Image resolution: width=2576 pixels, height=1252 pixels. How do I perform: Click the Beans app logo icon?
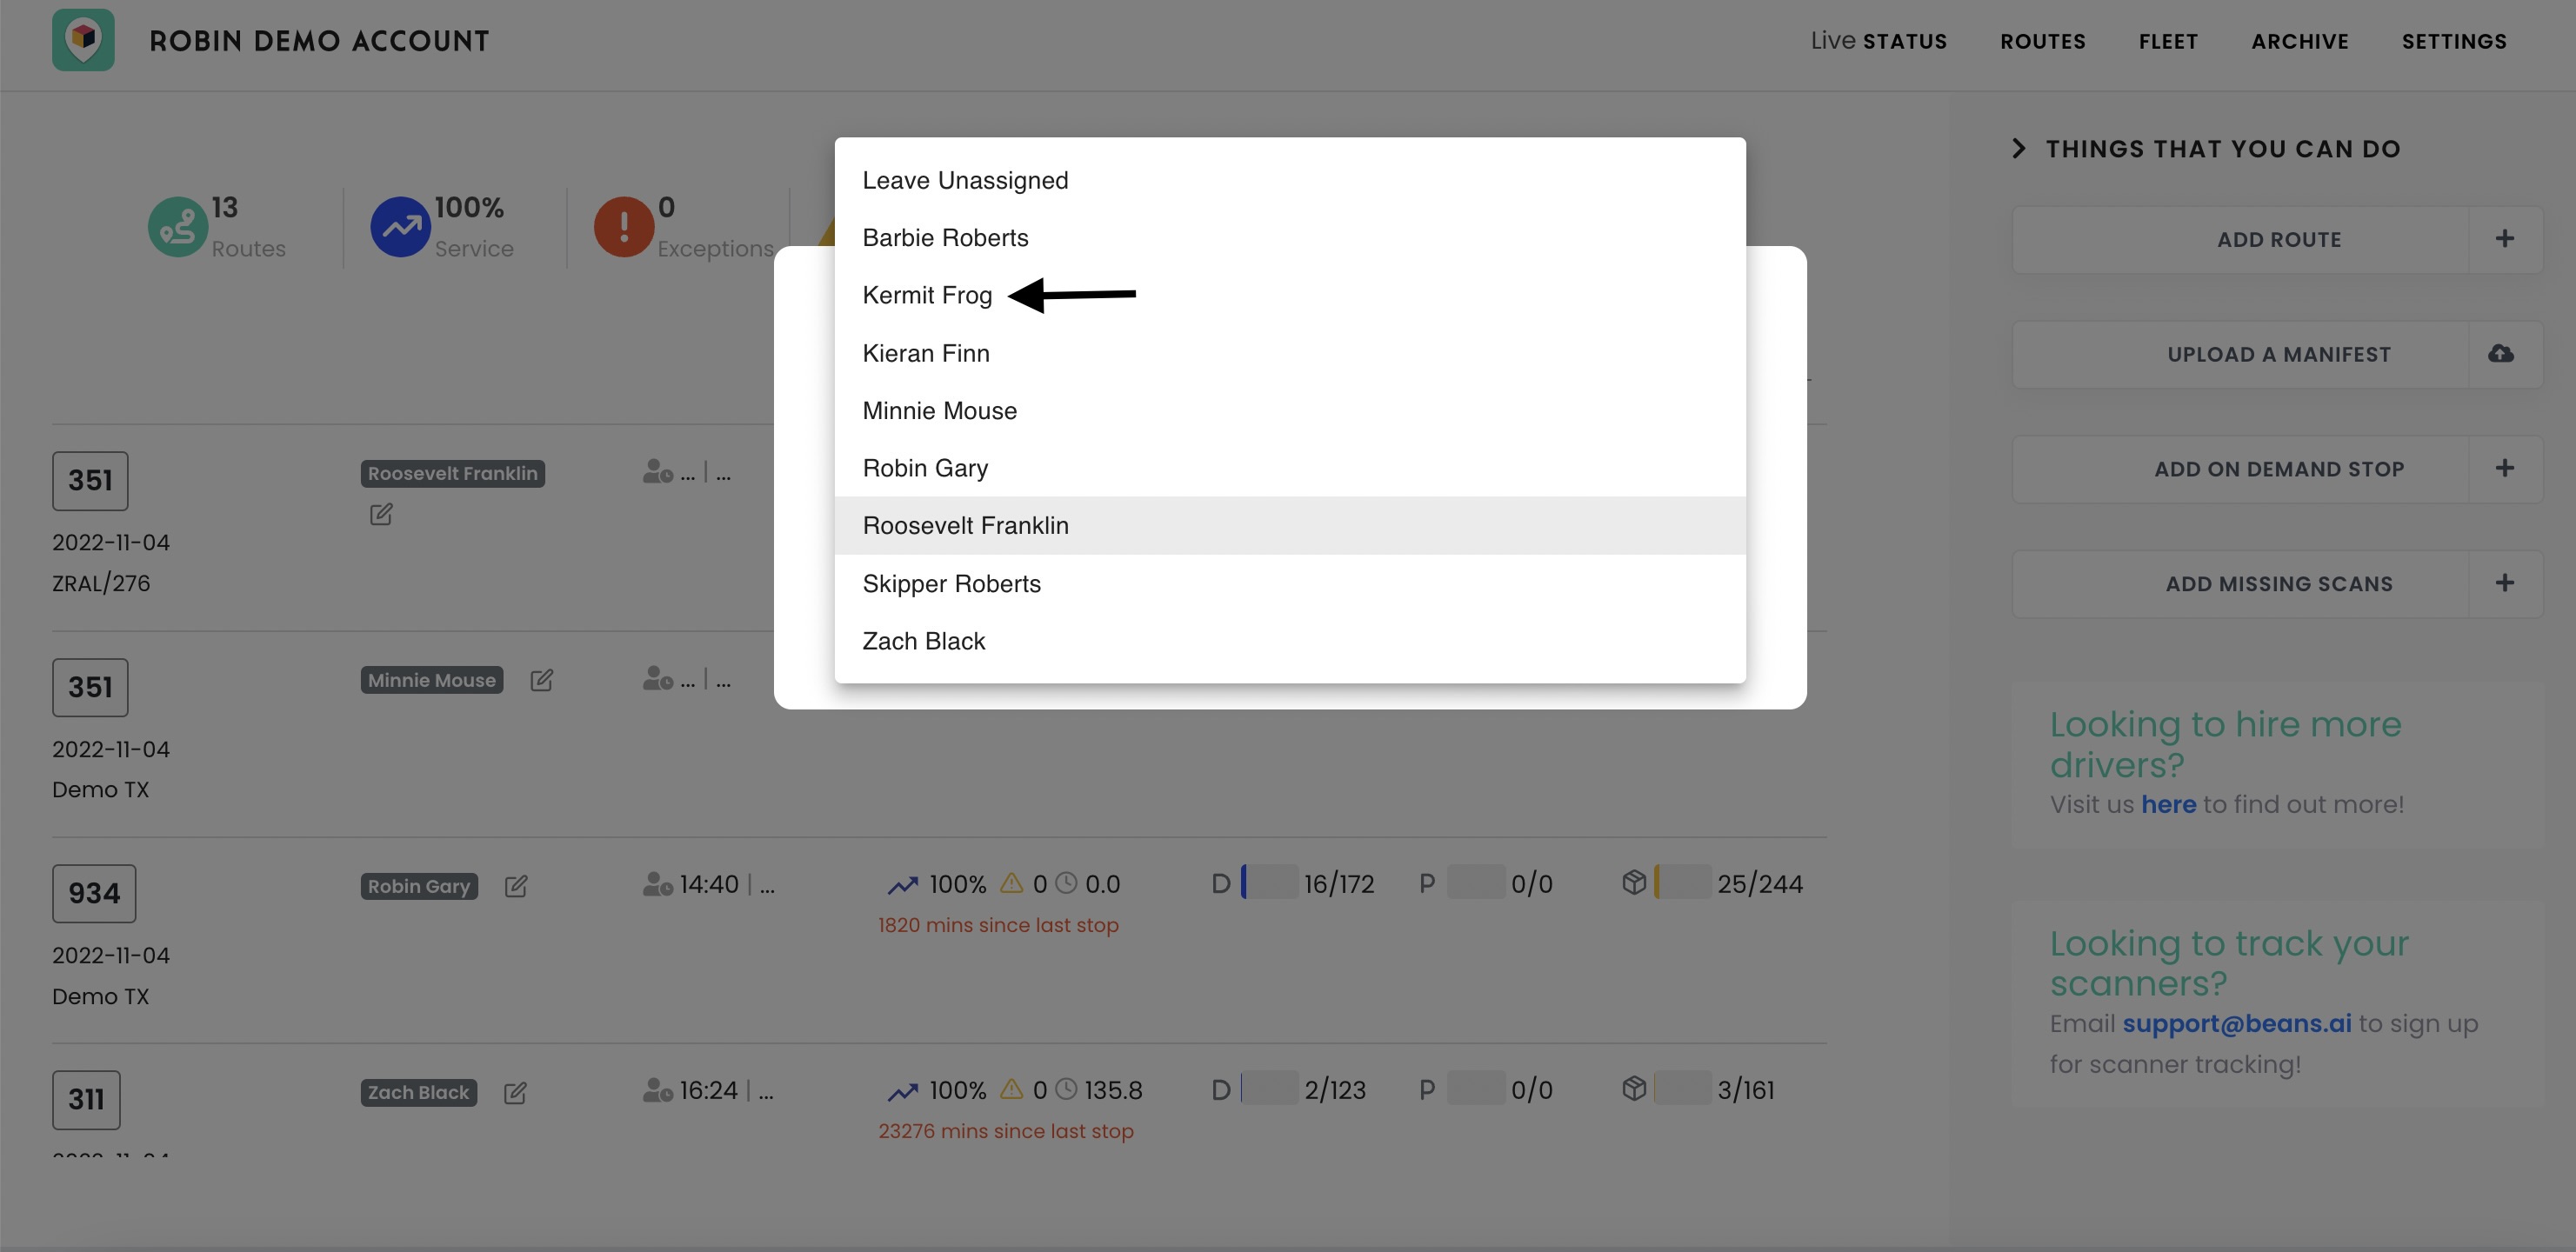pos(83,40)
